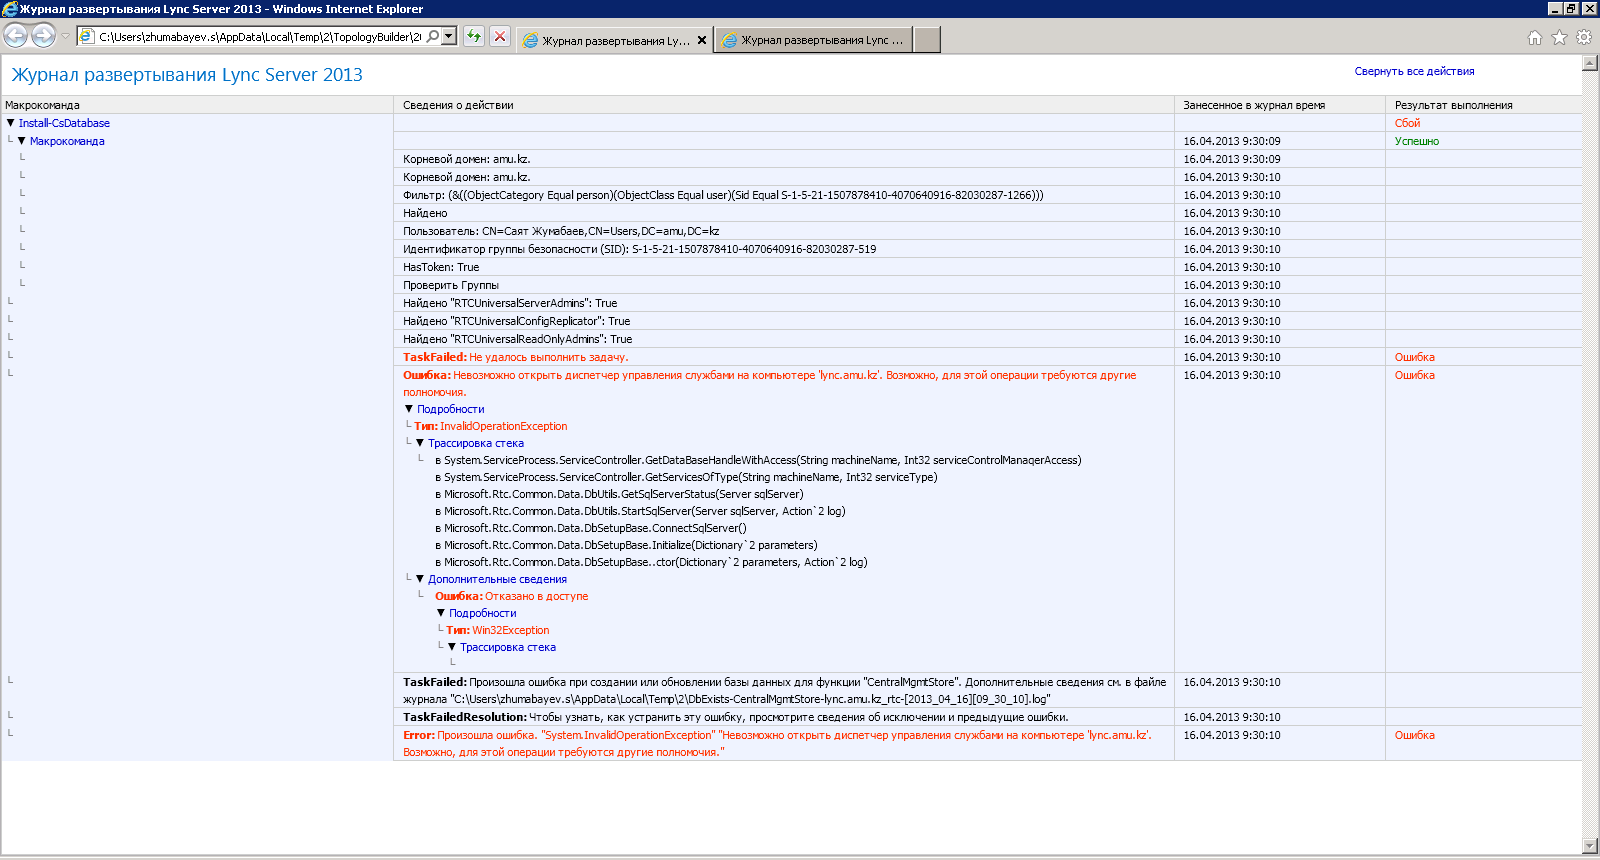Viewport: 1600px width, 860px height.
Task: Collapse 'Трассировка стека' triangle under Win32Exception
Action: (x=452, y=647)
